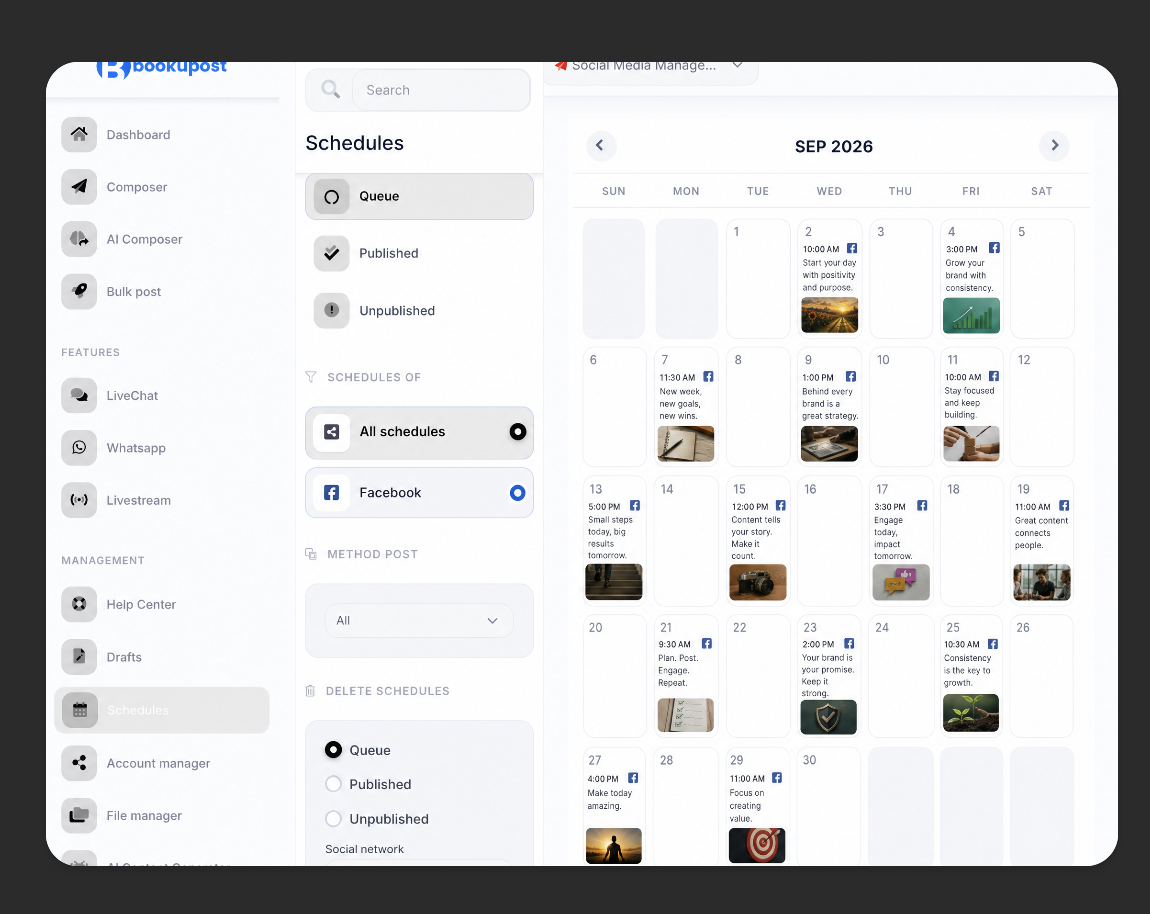1150x914 pixels.
Task: Choose Queue under Delete Schedules
Action: pos(334,750)
